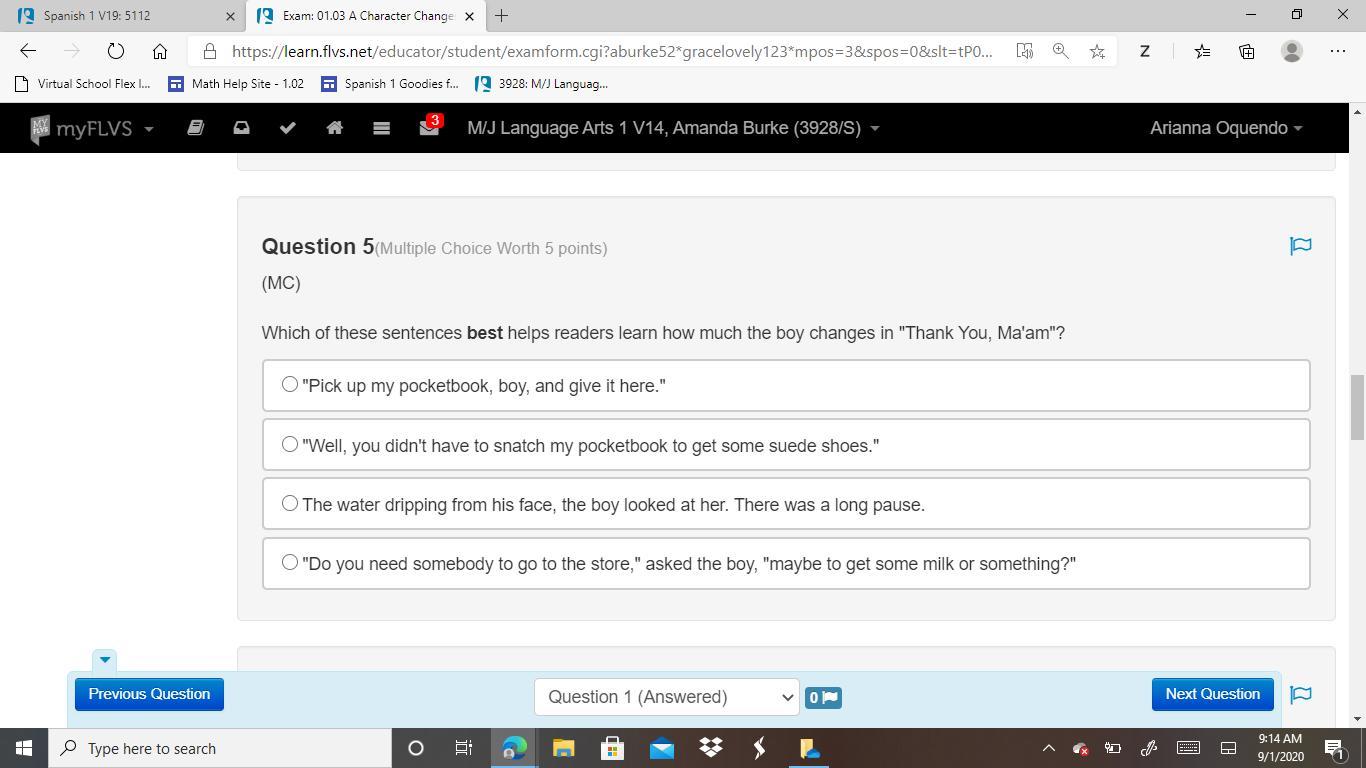Select answer "The water dripping from his face"
Viewport: 1366px width, 768px height.
[786, 504]
